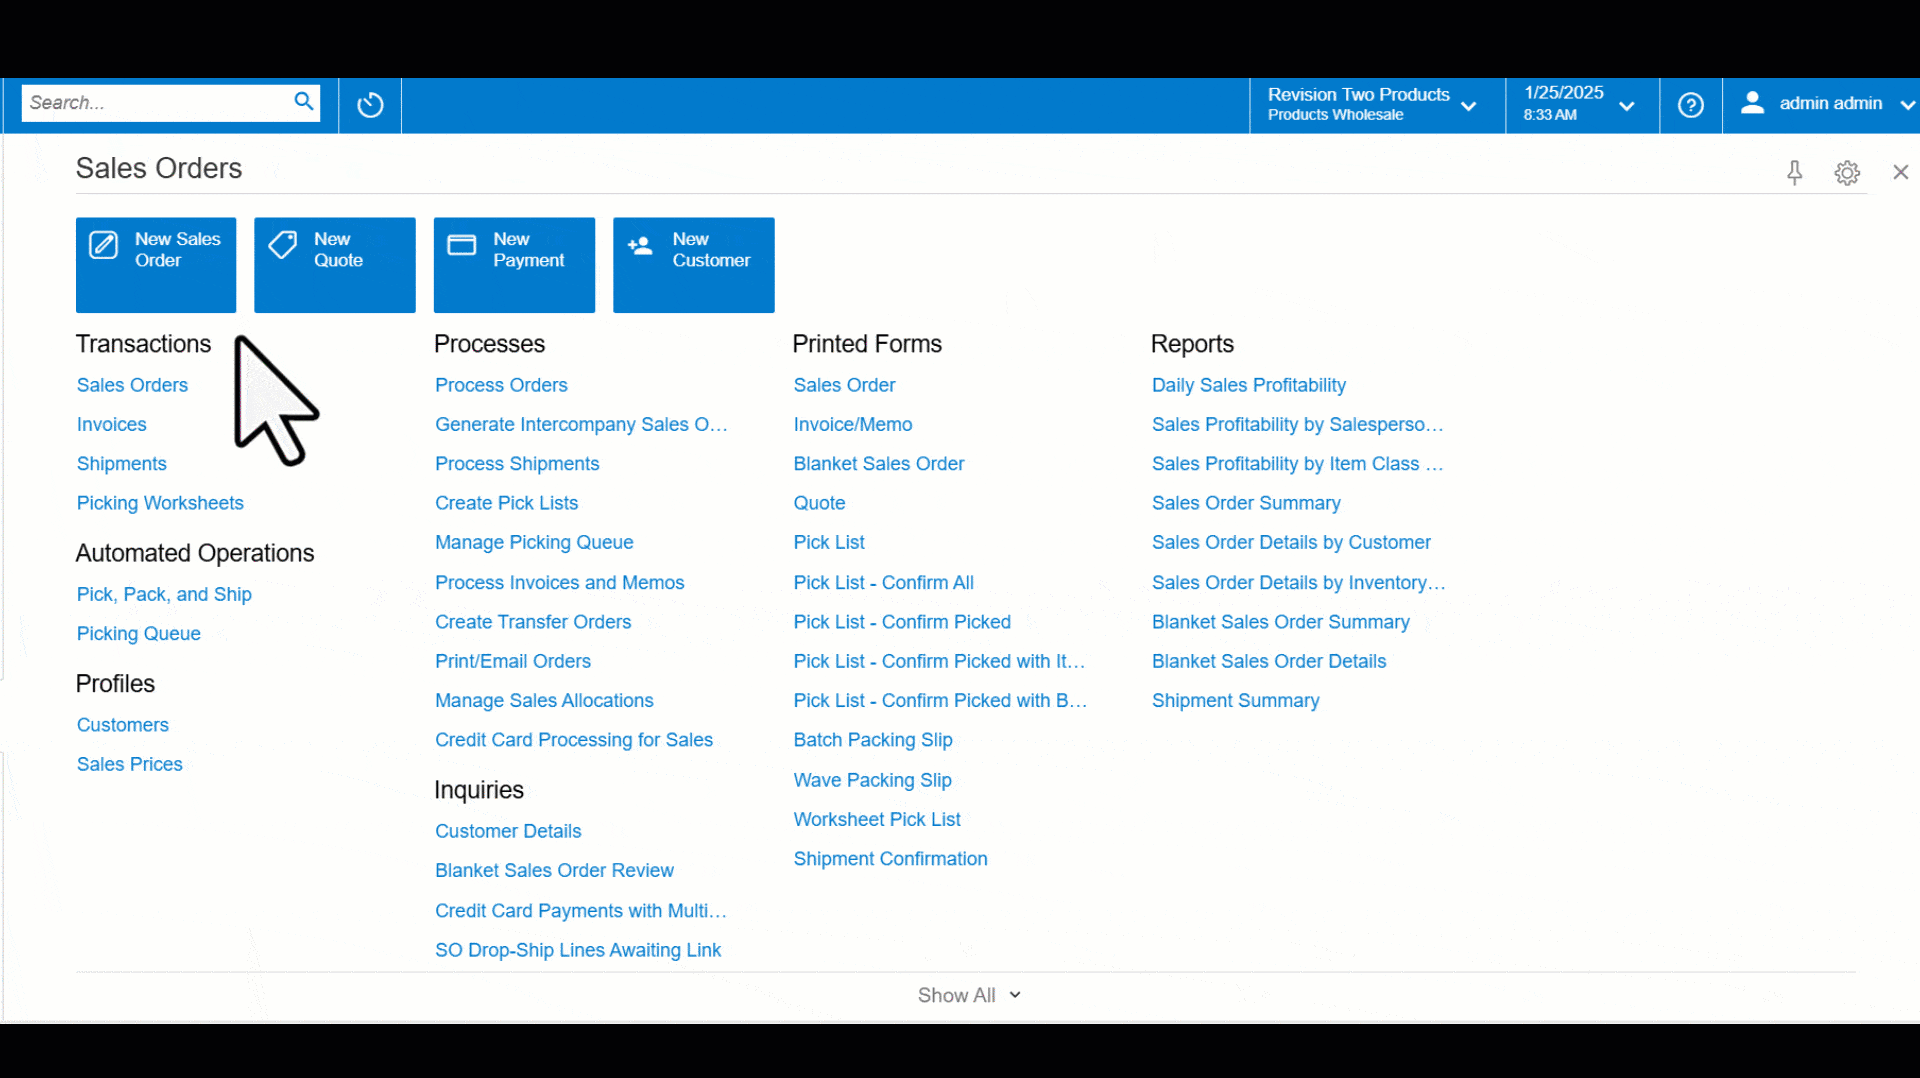Click the New Quote tile
This screenshot has width=1920, height=1078.
pyautogui.click(x=335, y=265)
